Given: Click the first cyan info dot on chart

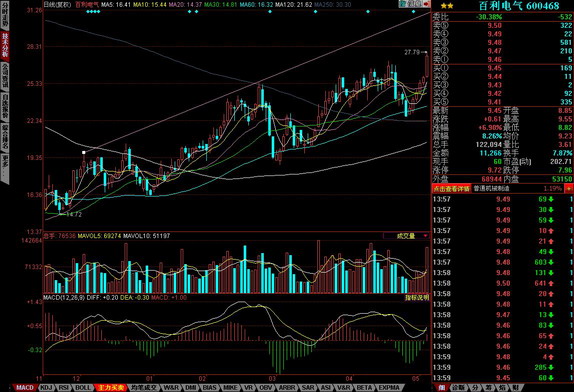Looking at the screenshot, I should (87, 12).
